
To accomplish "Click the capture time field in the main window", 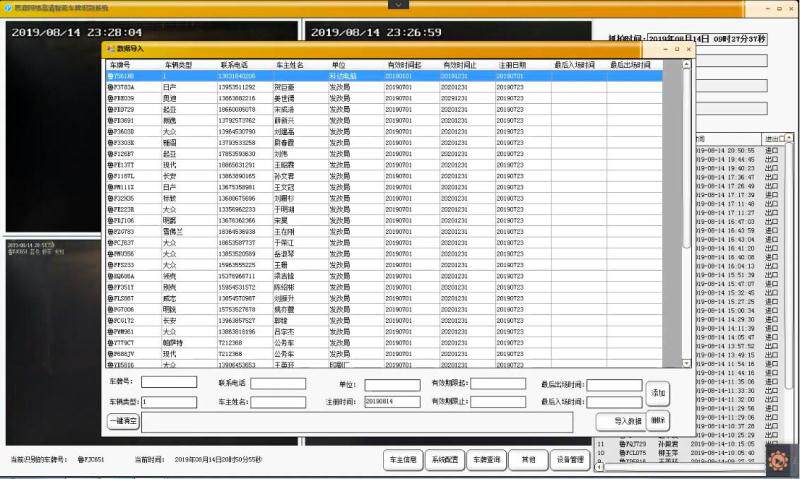I will click(x=707, y=39).
